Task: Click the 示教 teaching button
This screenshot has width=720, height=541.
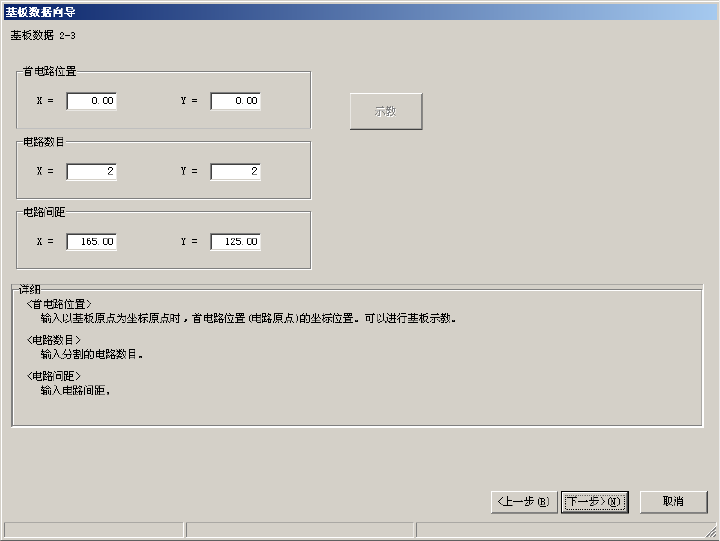Action: [386, 111]
